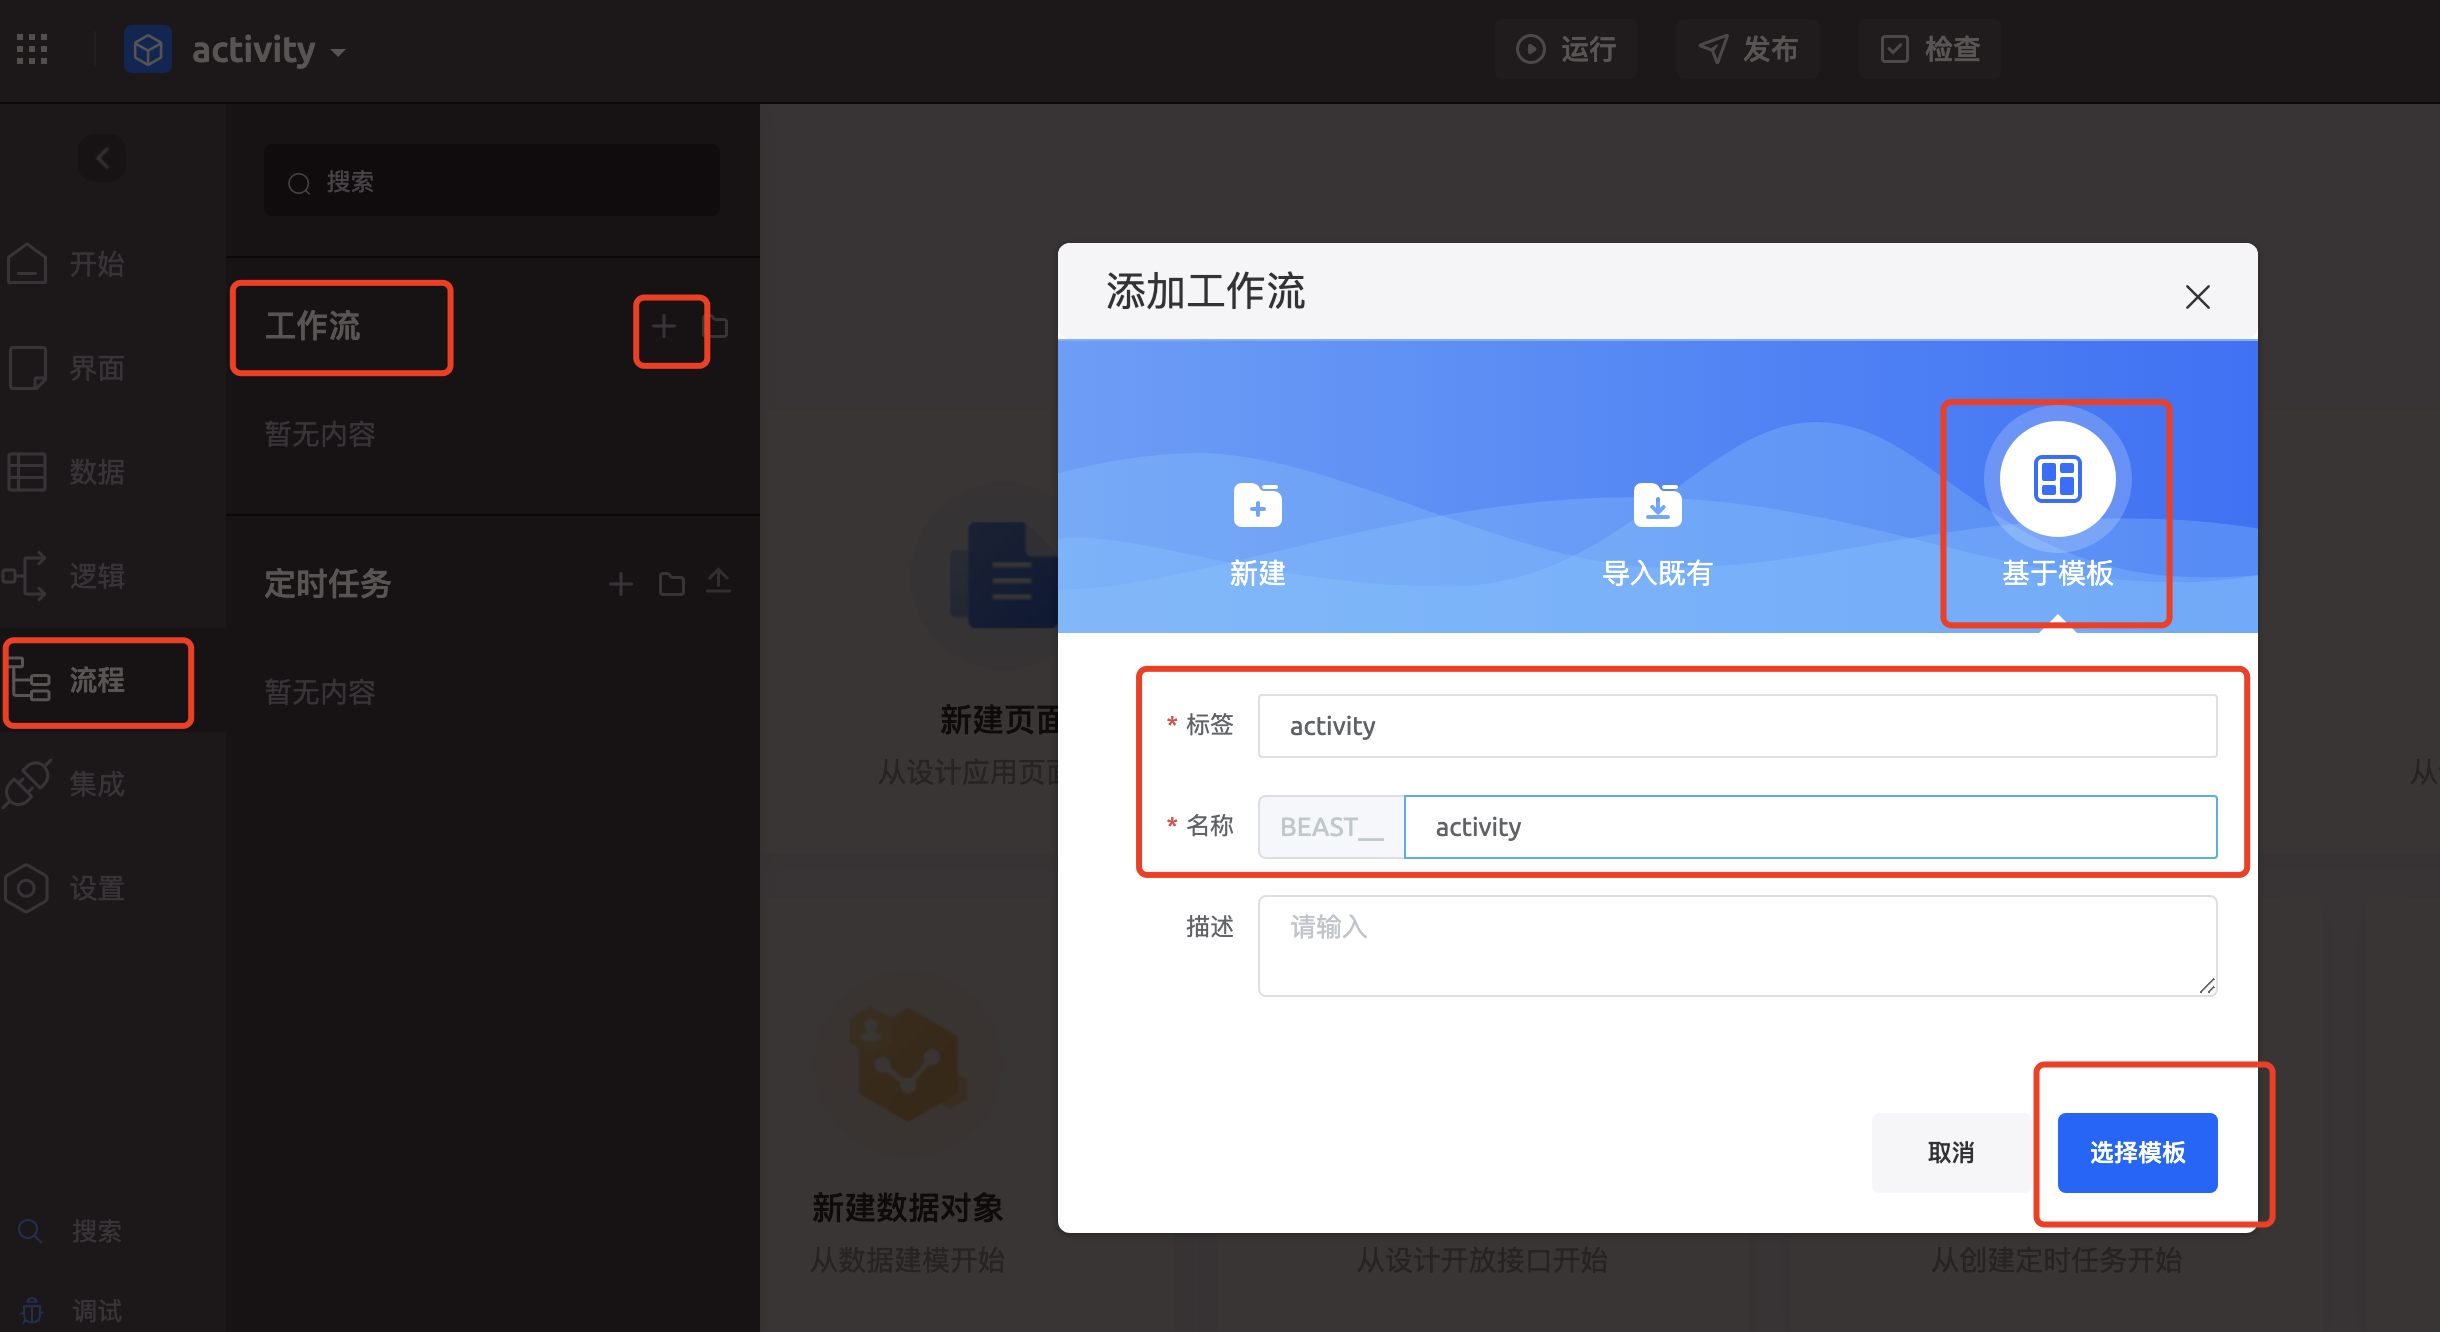The height and width of the screenshot is (1332, 2440).
Task: Close the 添加工作流 dialog
Action: pyautogui.click(x=2197, y=297)
